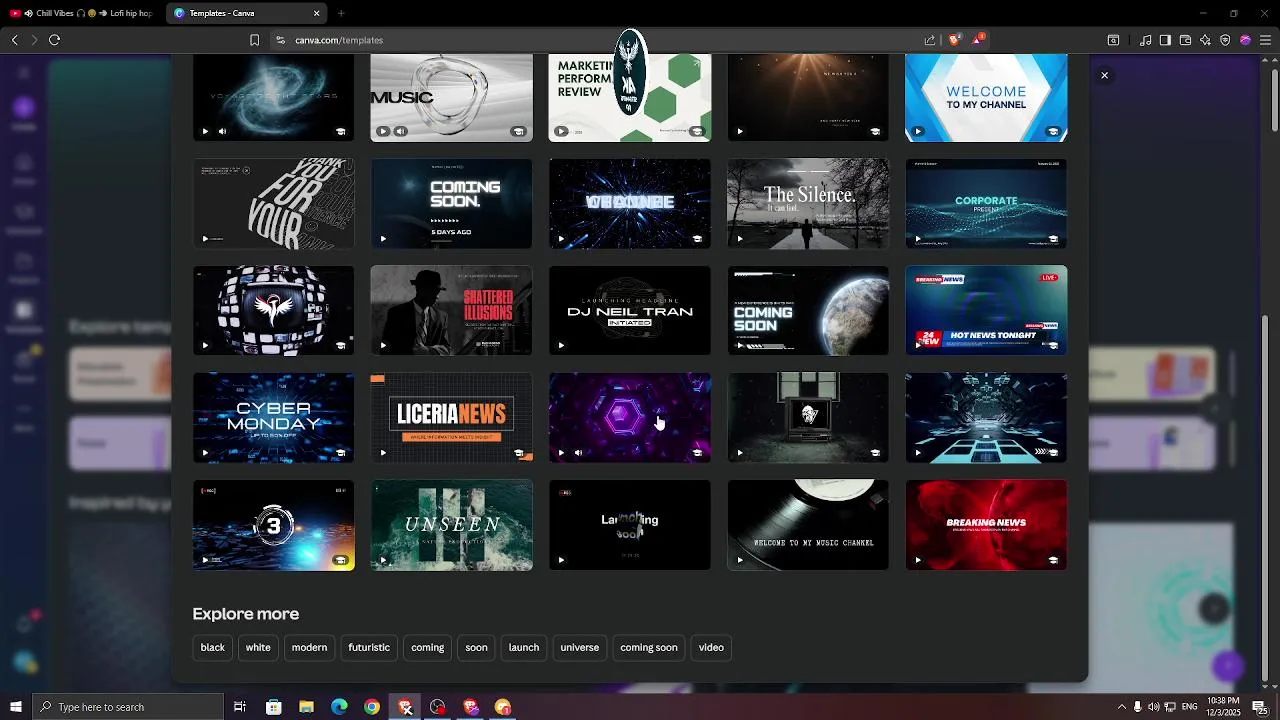The image size is (1280, 720).
Task: Toggle sound on the swirling stars template
Action: pos(222,131)
